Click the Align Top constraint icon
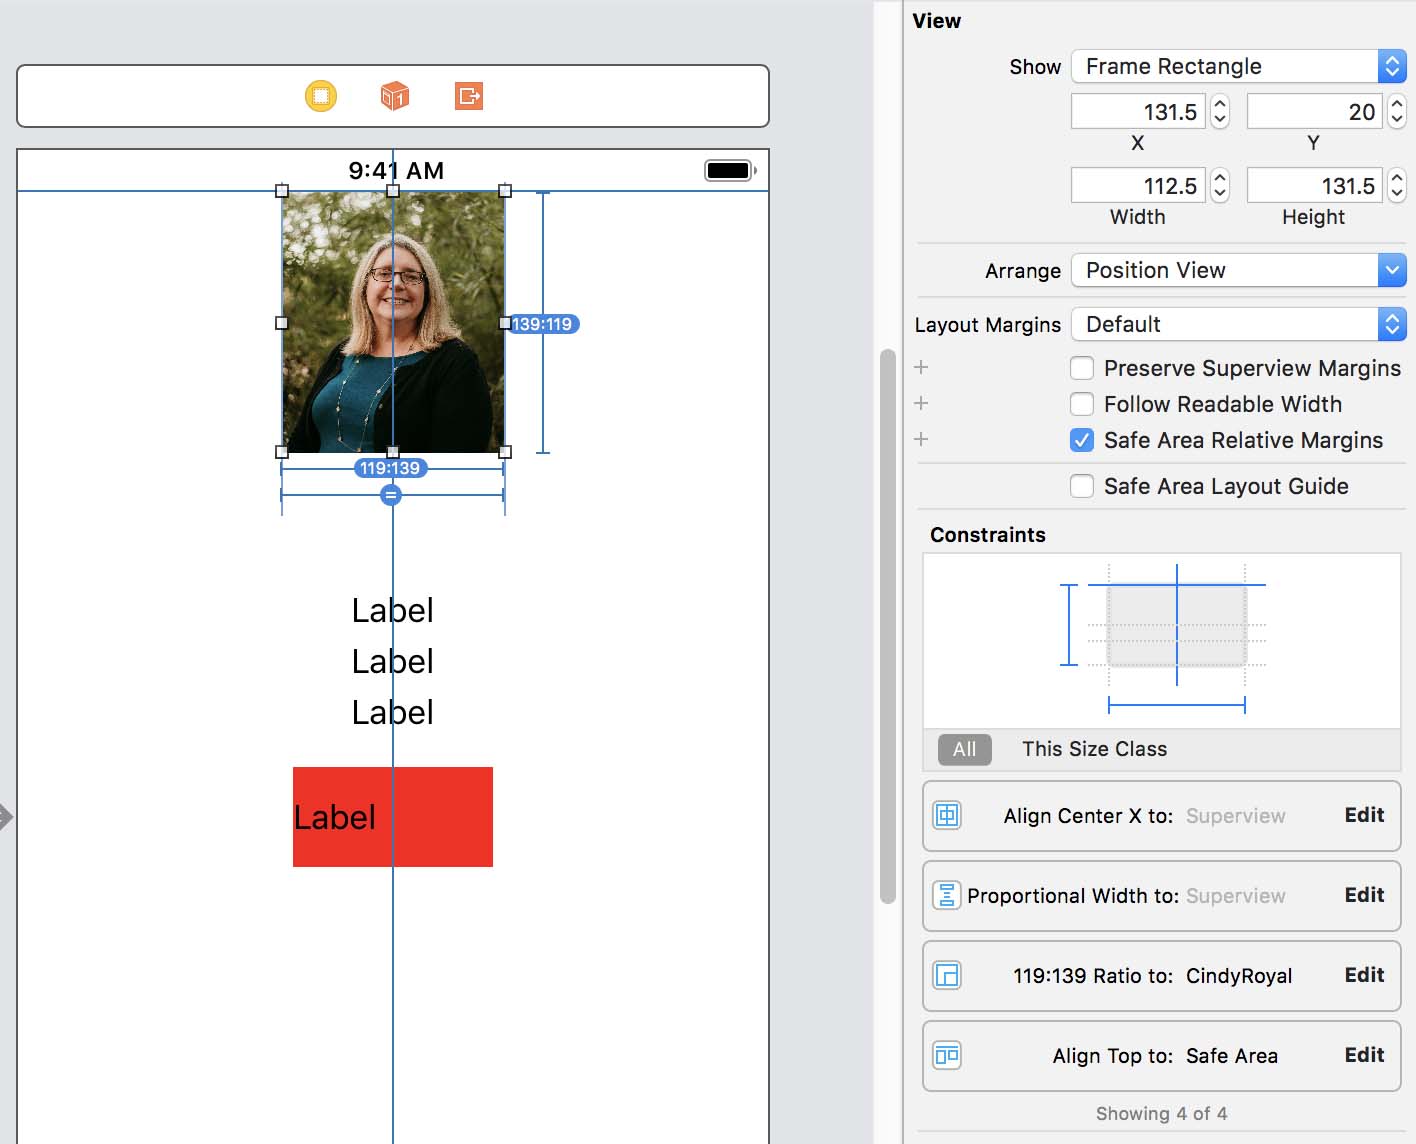 tap(947, 1056)
